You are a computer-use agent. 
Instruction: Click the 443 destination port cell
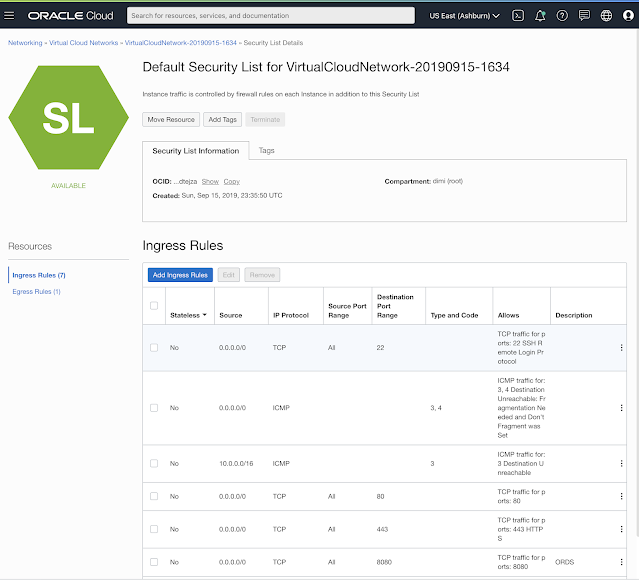click(382, 529)
